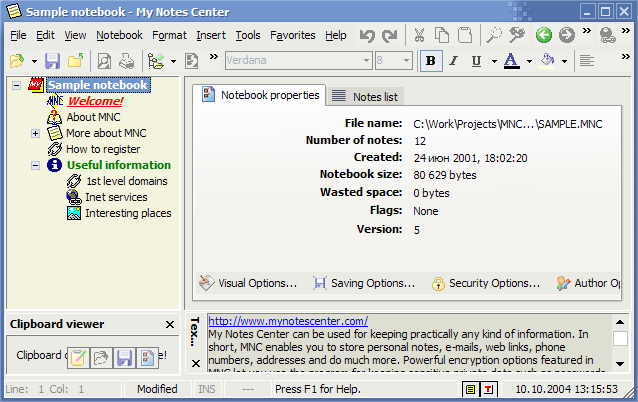Open the Notebook menu
Viewport: 638px width, 402px height.
coord(119,35)
